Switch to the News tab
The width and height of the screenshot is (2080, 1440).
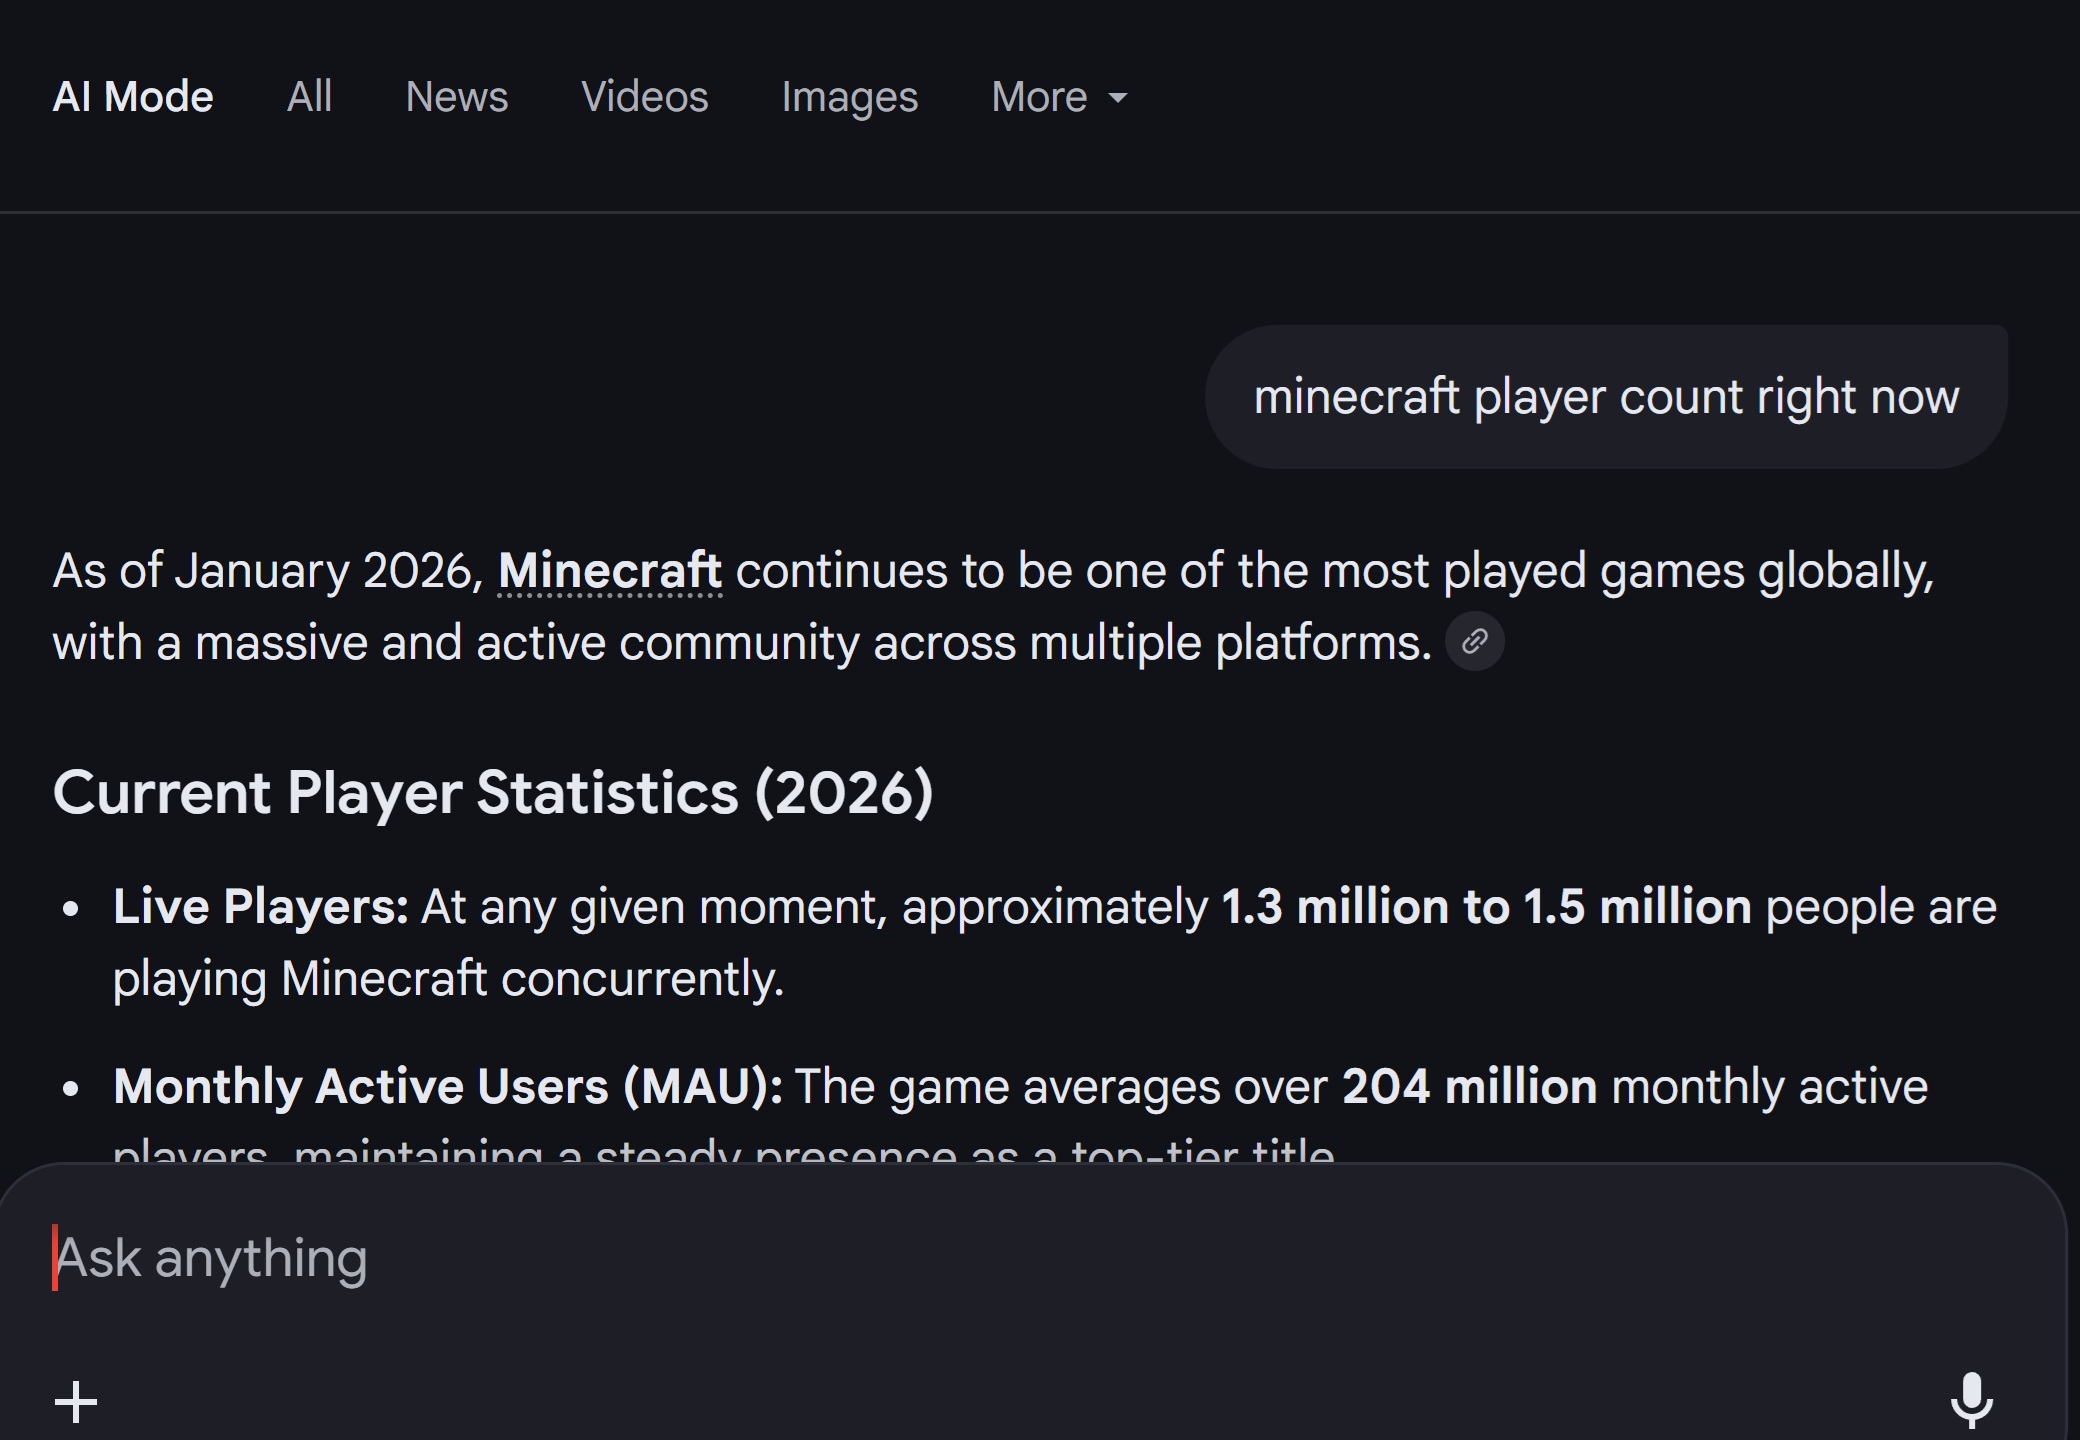point(457,97)
